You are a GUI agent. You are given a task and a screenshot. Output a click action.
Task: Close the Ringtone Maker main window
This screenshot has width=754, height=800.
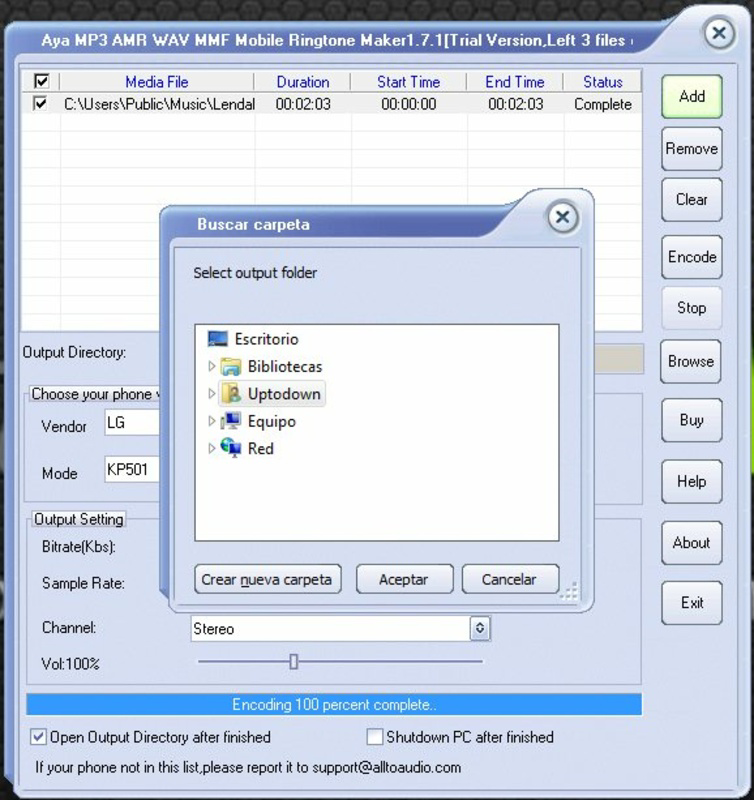pos(719,34)
